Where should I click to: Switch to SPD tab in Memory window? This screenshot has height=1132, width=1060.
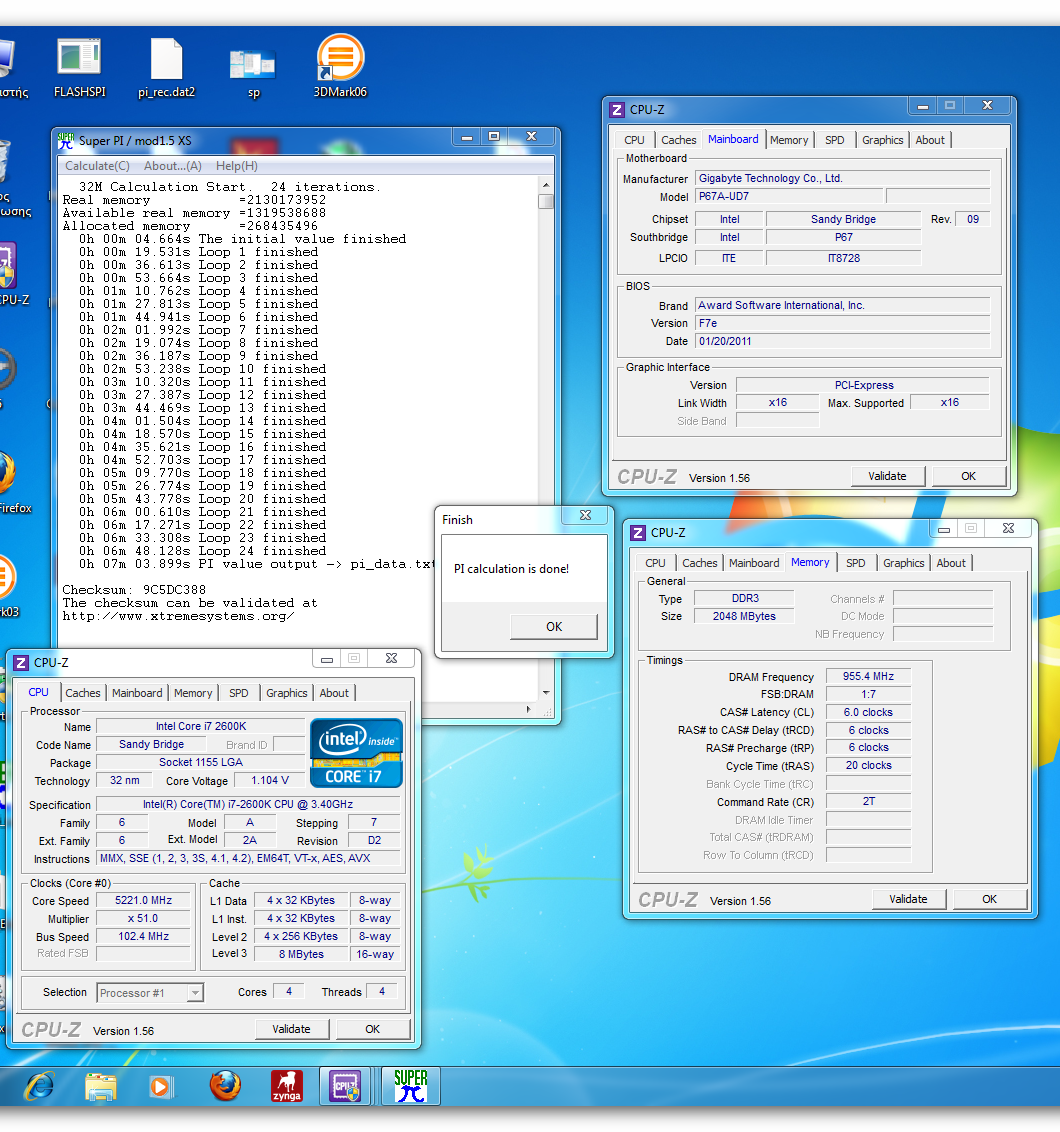pos(856,563)
